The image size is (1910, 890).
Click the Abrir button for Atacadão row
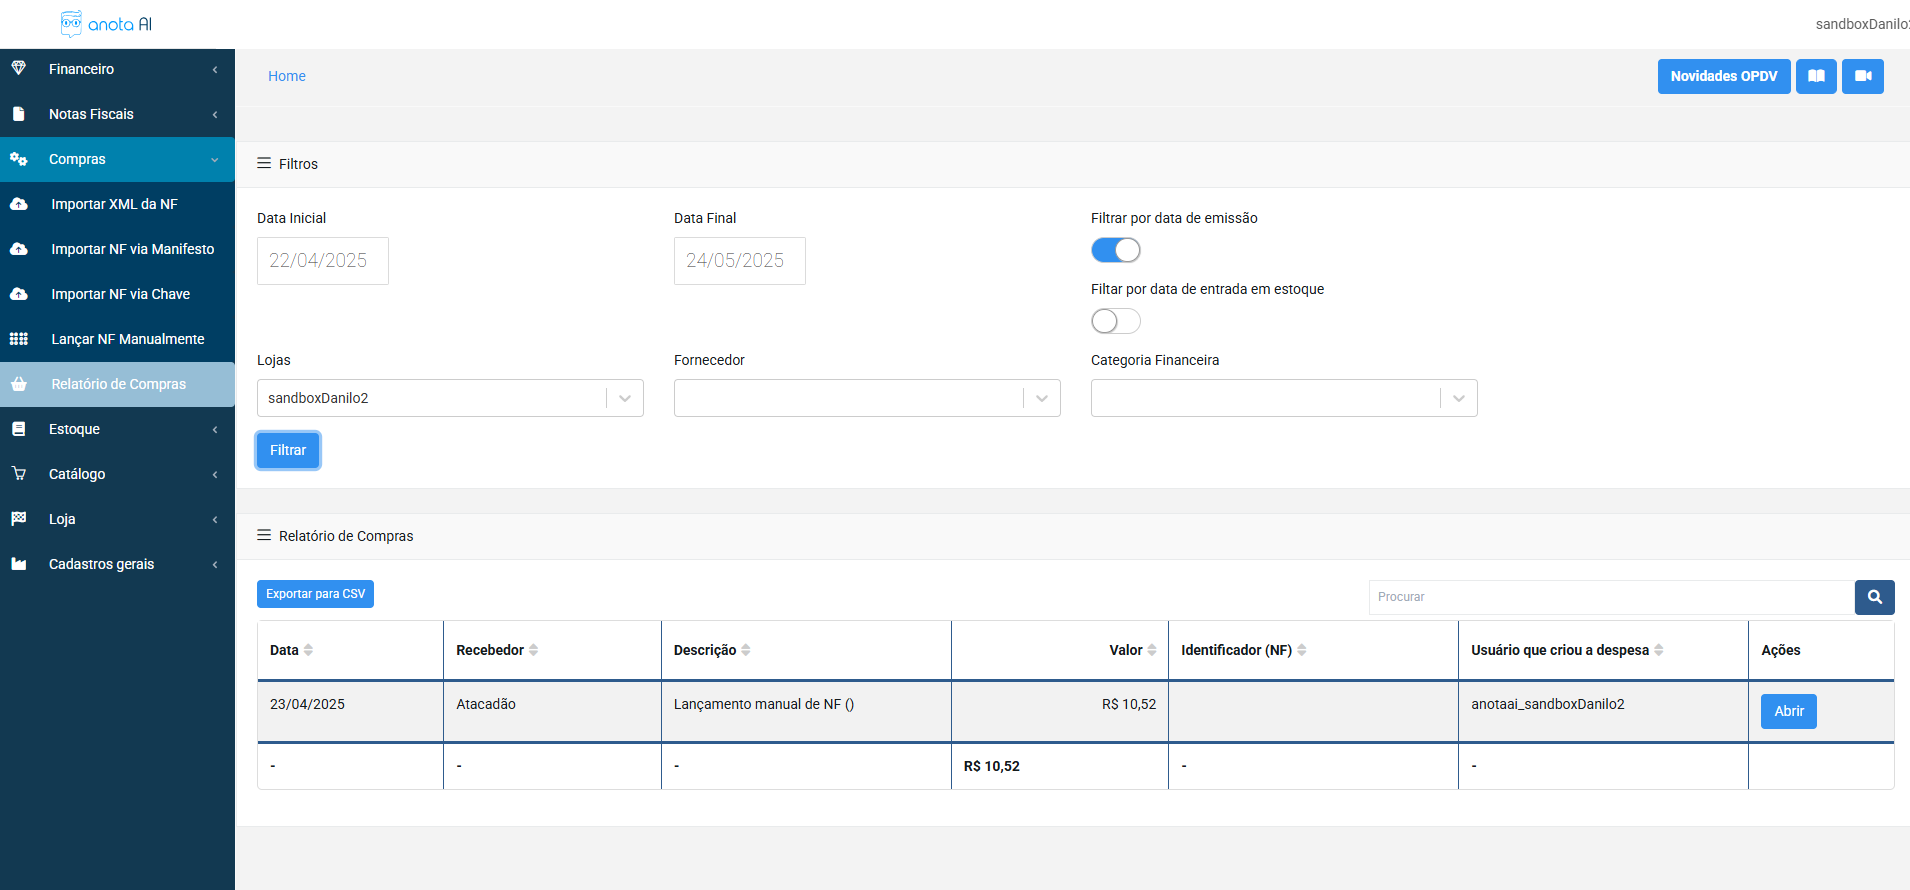pyautogui.click(x=1788, y=711)
